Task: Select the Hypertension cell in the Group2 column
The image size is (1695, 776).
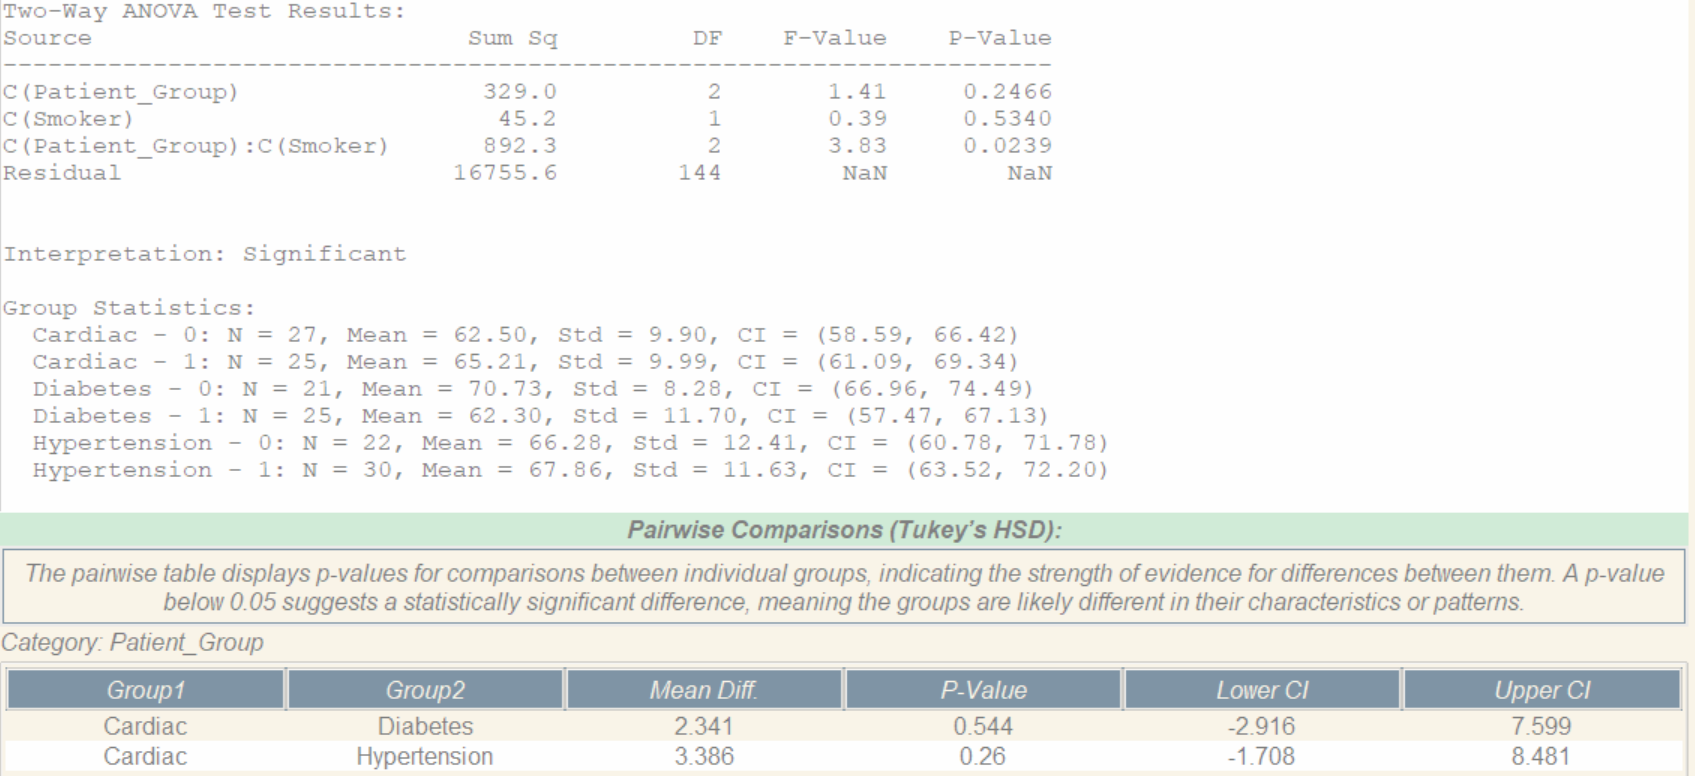Action: 425,756
